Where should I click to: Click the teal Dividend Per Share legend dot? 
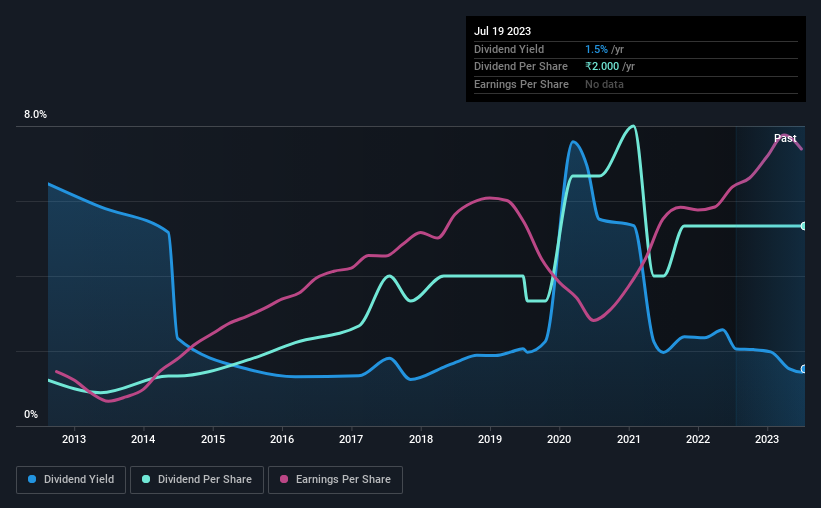click(146, 479)
